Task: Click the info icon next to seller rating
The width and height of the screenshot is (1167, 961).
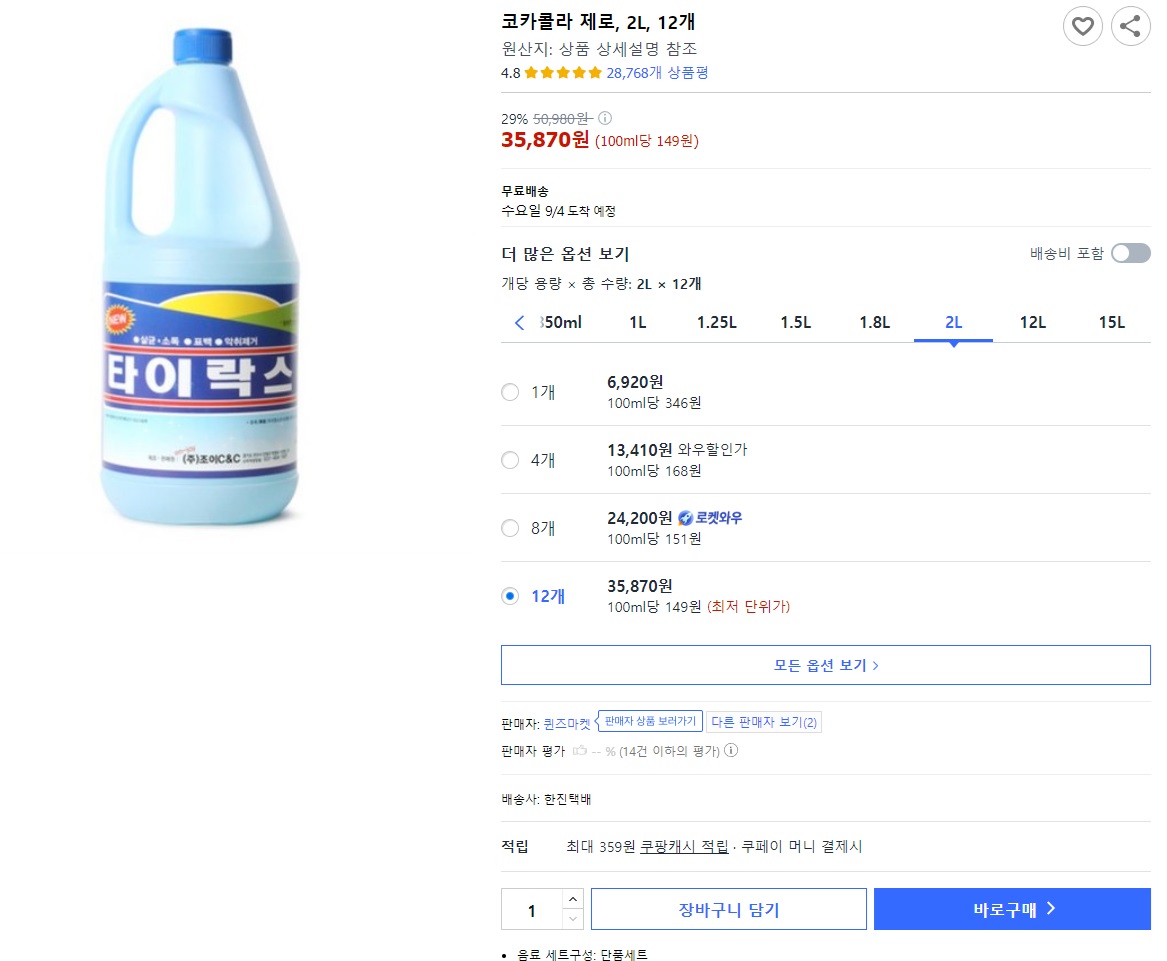Action: tap(731, 751)
